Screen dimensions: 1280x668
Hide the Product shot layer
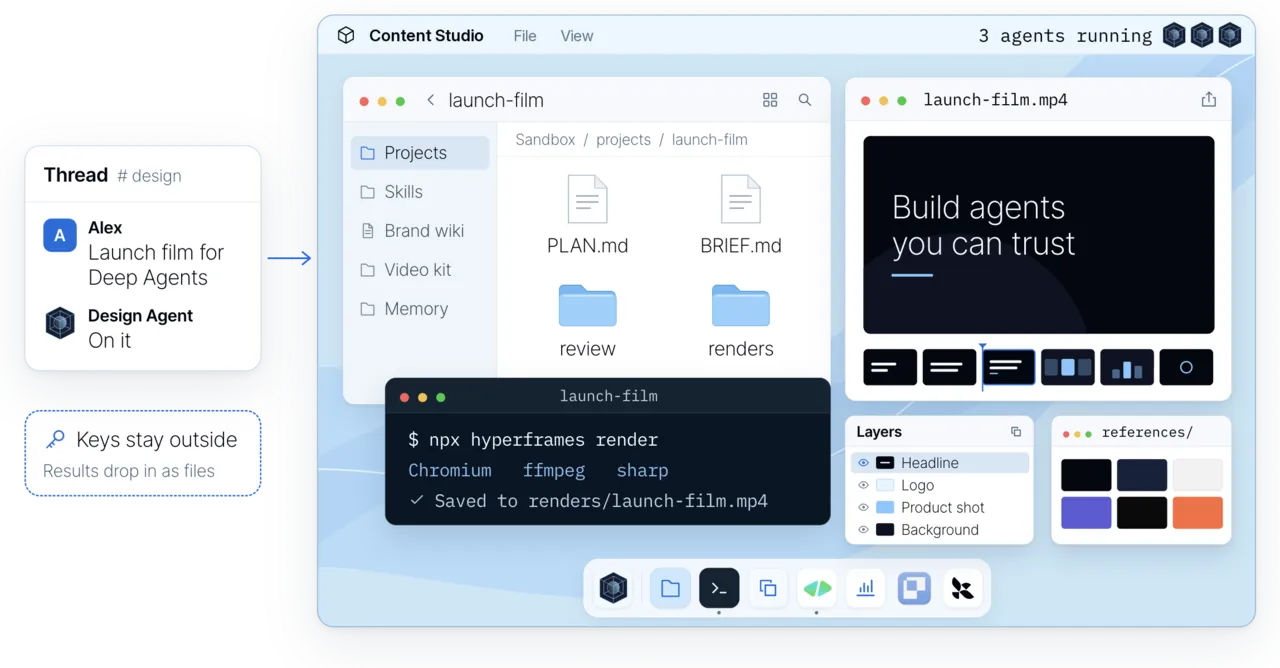click(x=863, y=507)
